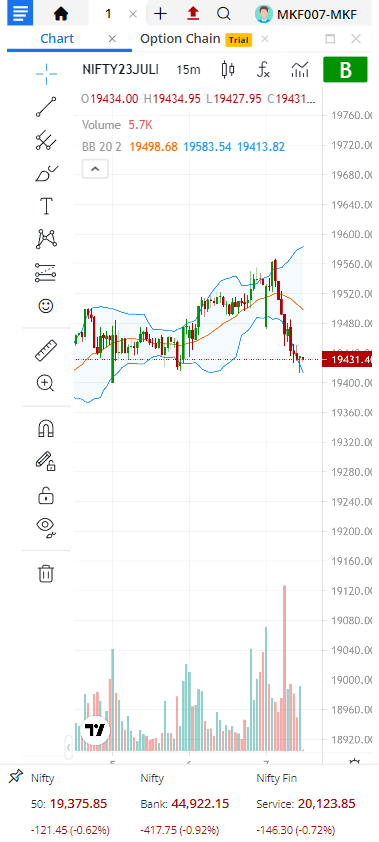Open the 15m timeframe dropdown
379x842 pixels.
(188, 70)
